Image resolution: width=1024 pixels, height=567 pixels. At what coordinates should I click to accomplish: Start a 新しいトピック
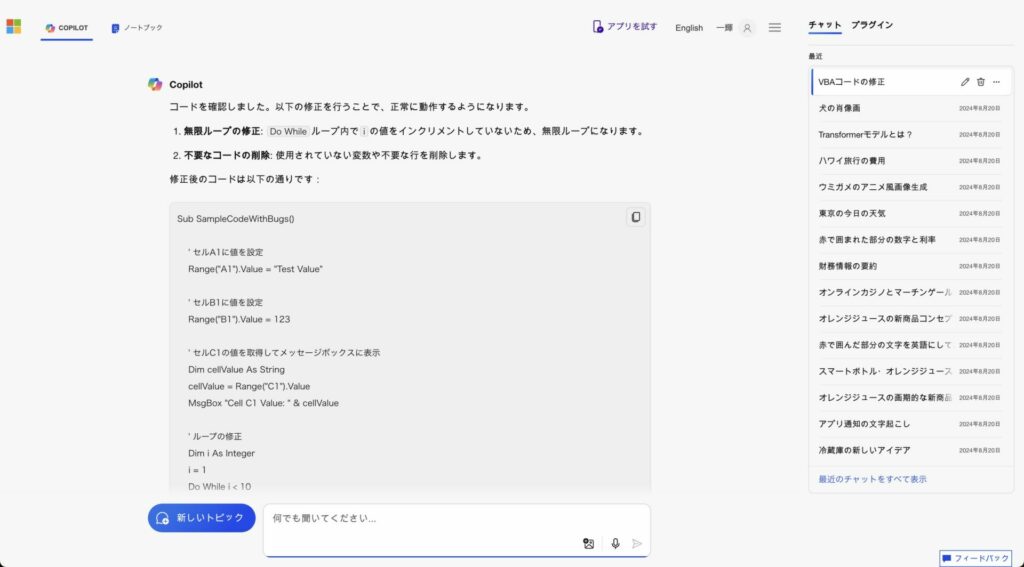pos(201,518)
